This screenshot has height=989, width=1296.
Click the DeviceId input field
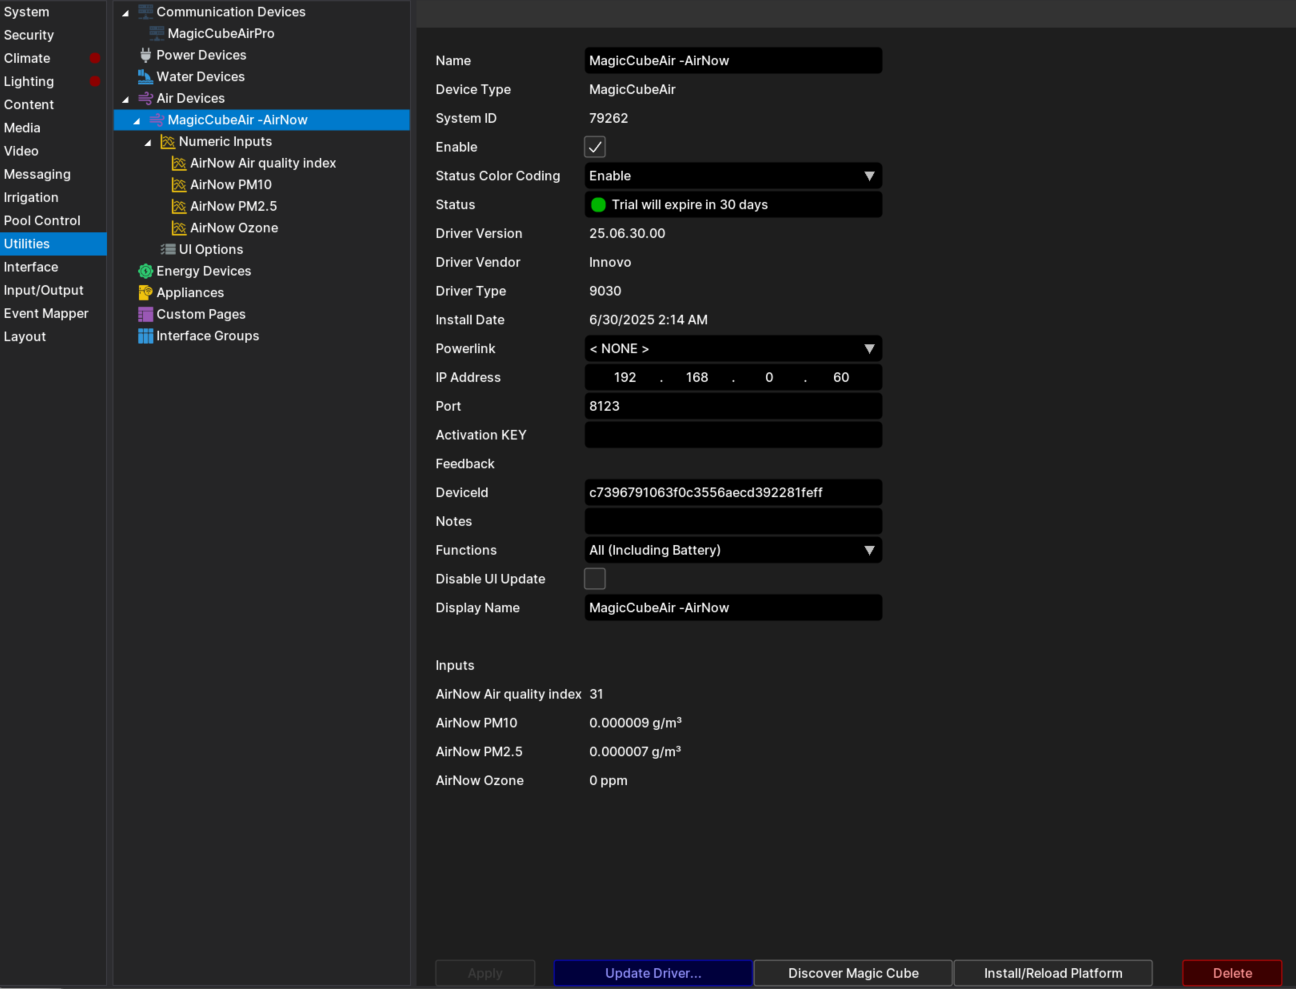[x=733, y=493]
